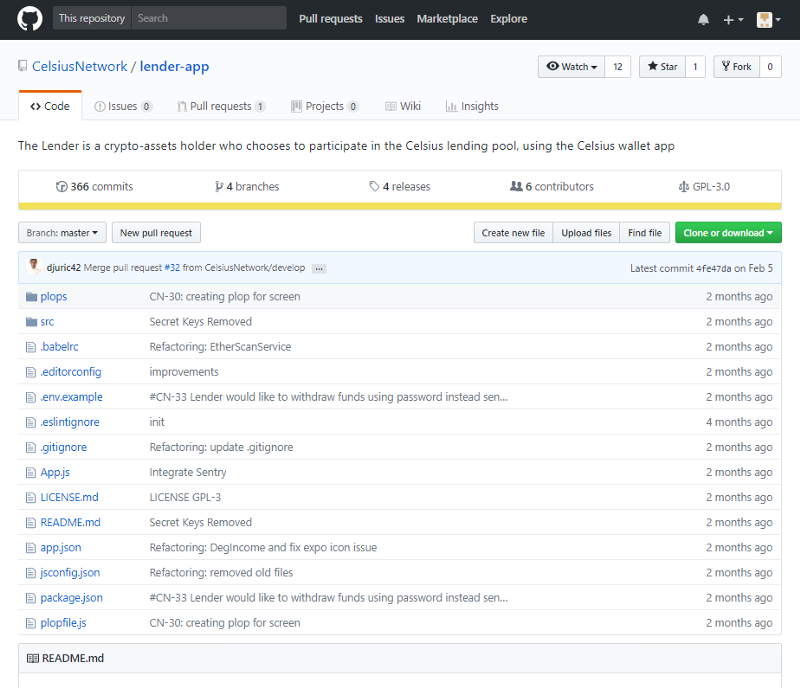Expand commit message ellipsis button
The image size is (800, 688).
coord(319,268)
